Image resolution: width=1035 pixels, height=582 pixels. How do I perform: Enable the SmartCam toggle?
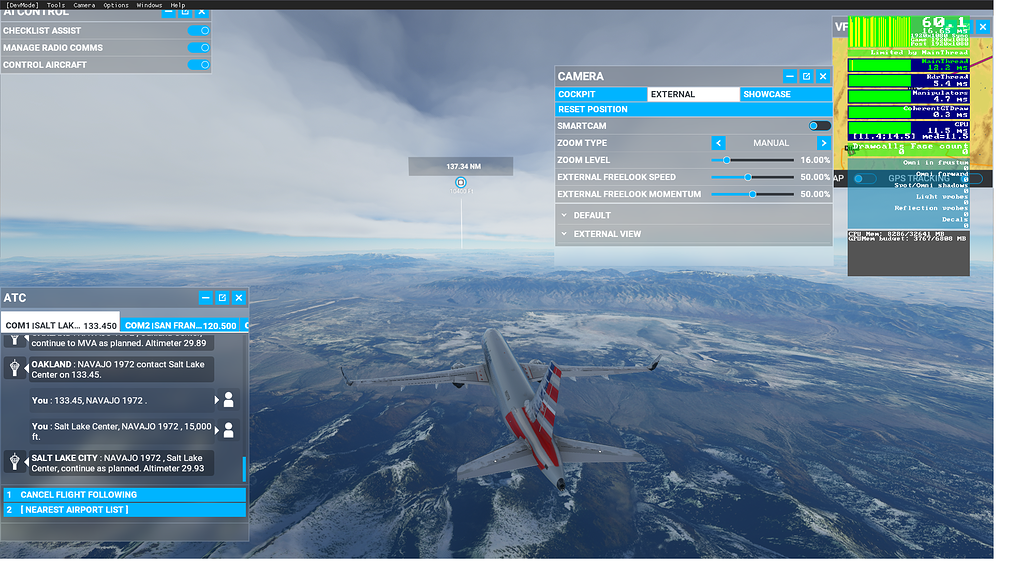[818, 125]
